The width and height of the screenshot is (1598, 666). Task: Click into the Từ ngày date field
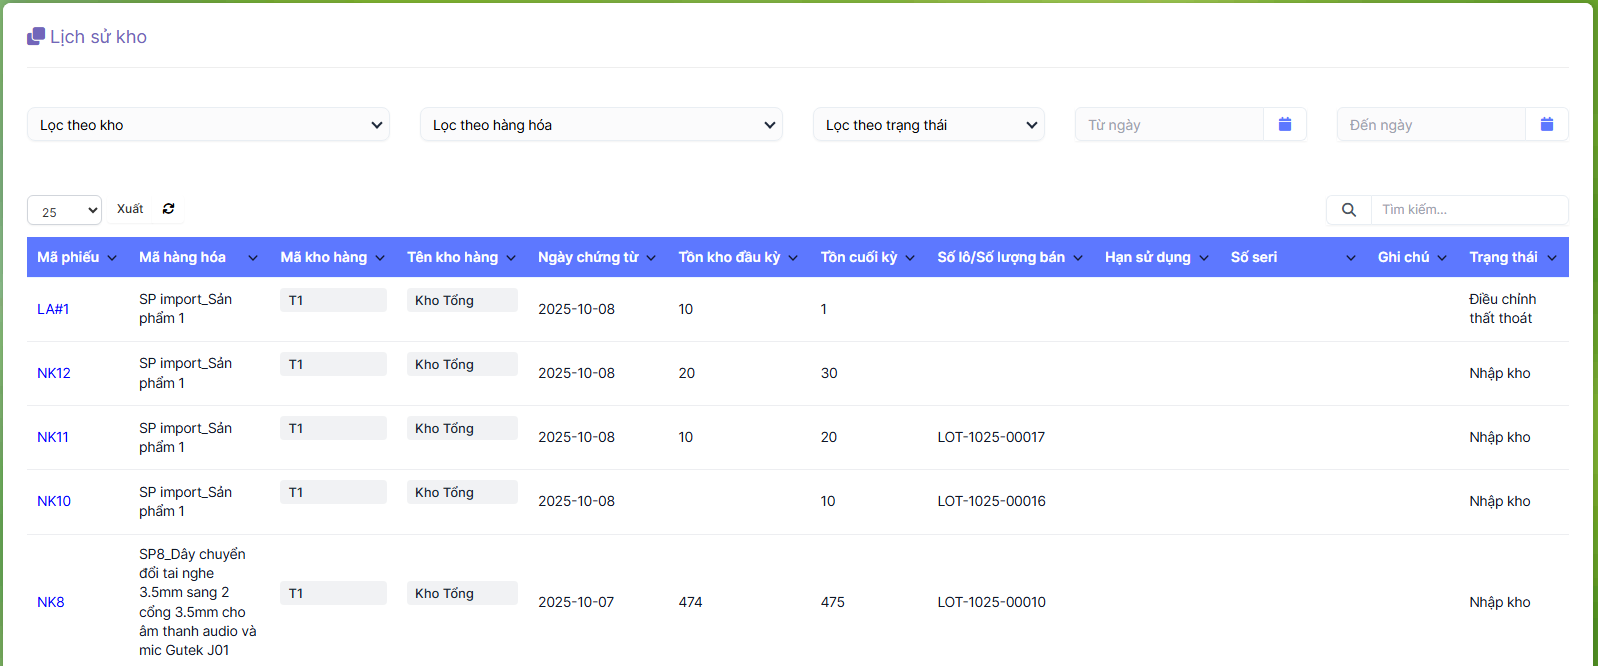(1169, 125)
